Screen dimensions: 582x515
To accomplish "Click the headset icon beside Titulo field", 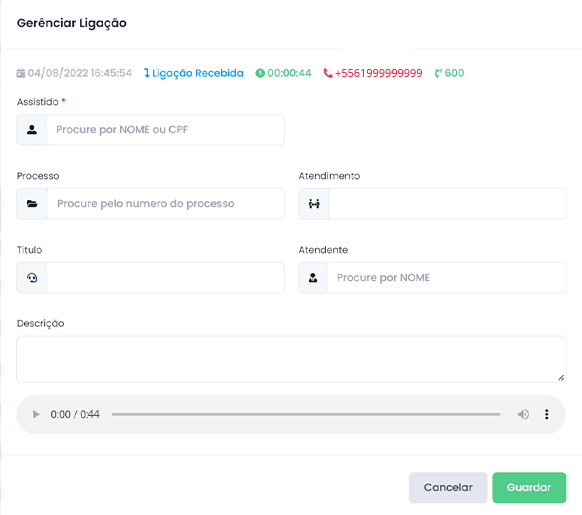I will pos(32,278).
